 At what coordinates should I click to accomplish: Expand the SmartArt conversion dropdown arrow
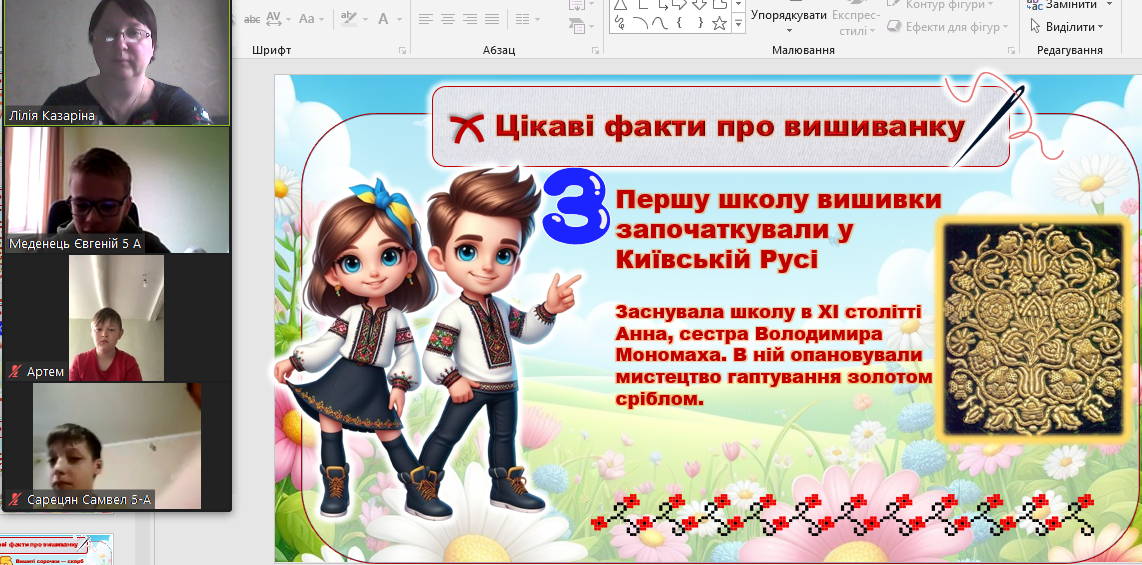click(x=591, y=27)
